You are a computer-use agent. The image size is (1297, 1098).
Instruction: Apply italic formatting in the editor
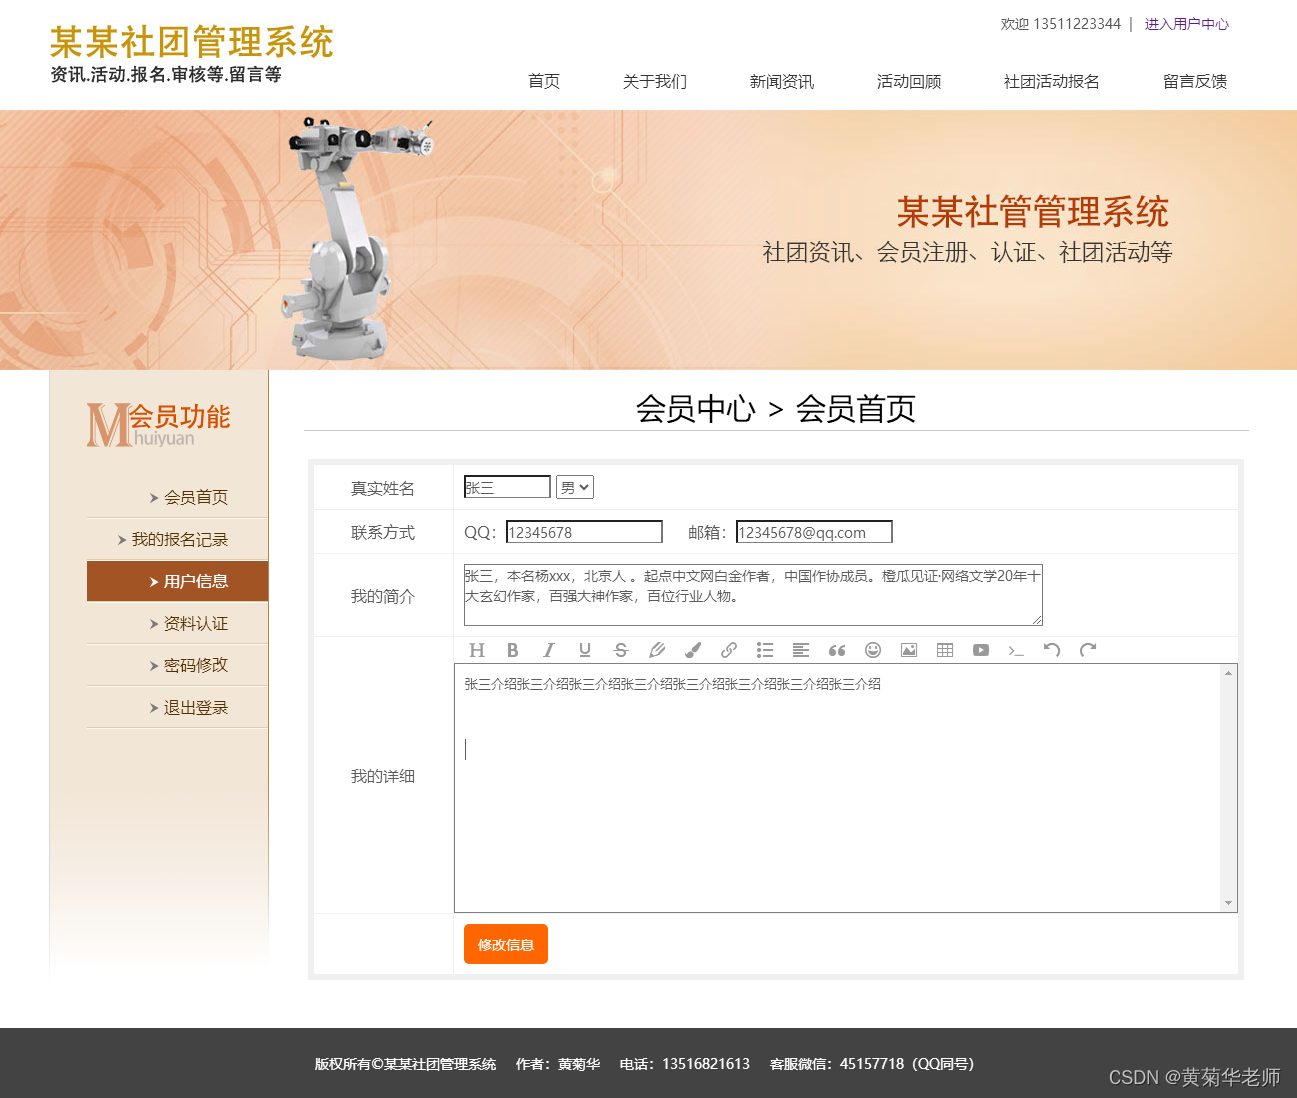click(x=549, y=650)
